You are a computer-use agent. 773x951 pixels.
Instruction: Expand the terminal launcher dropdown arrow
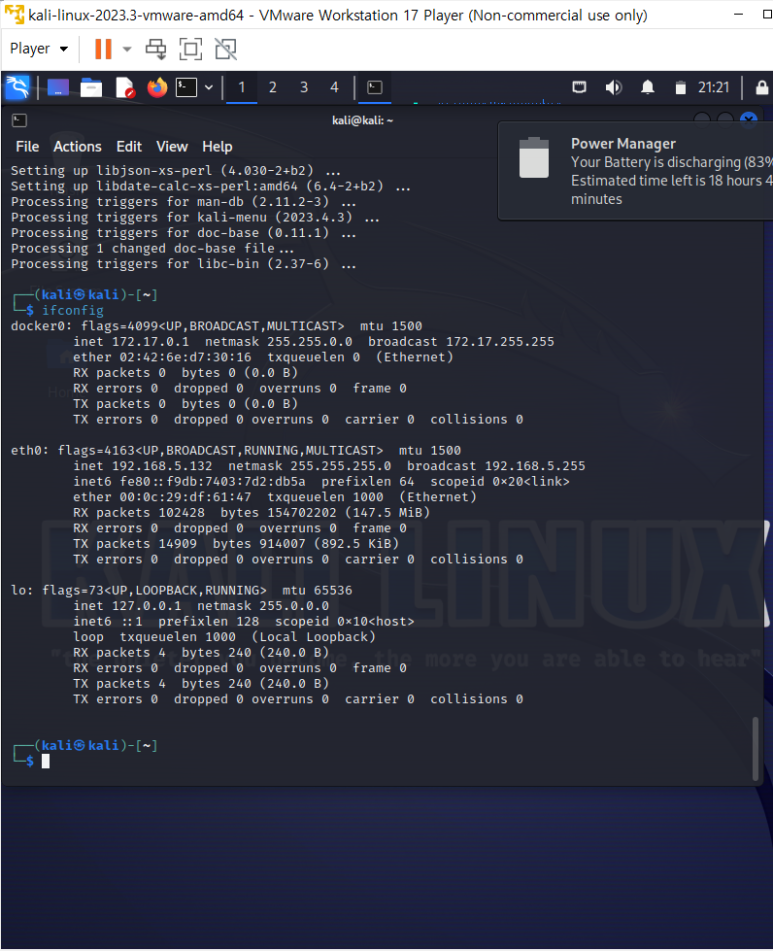(209, 87)
